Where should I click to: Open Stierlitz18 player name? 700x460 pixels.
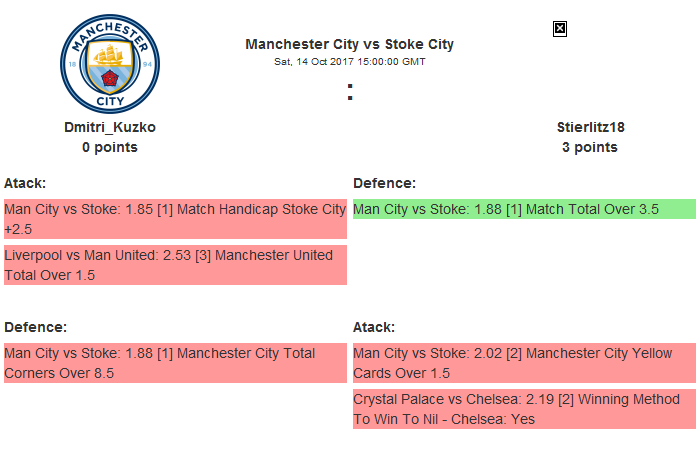point(590,127)
